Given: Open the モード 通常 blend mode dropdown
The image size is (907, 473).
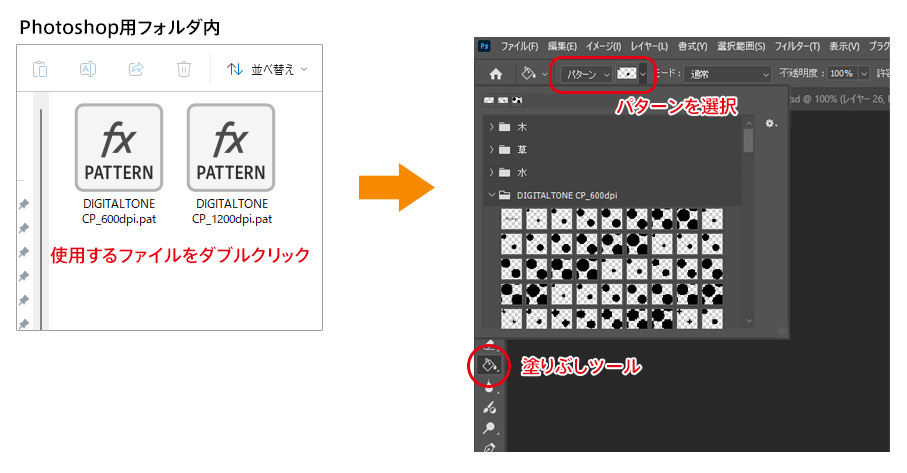Looking at the screenshot, I should [x=728, y=74].
